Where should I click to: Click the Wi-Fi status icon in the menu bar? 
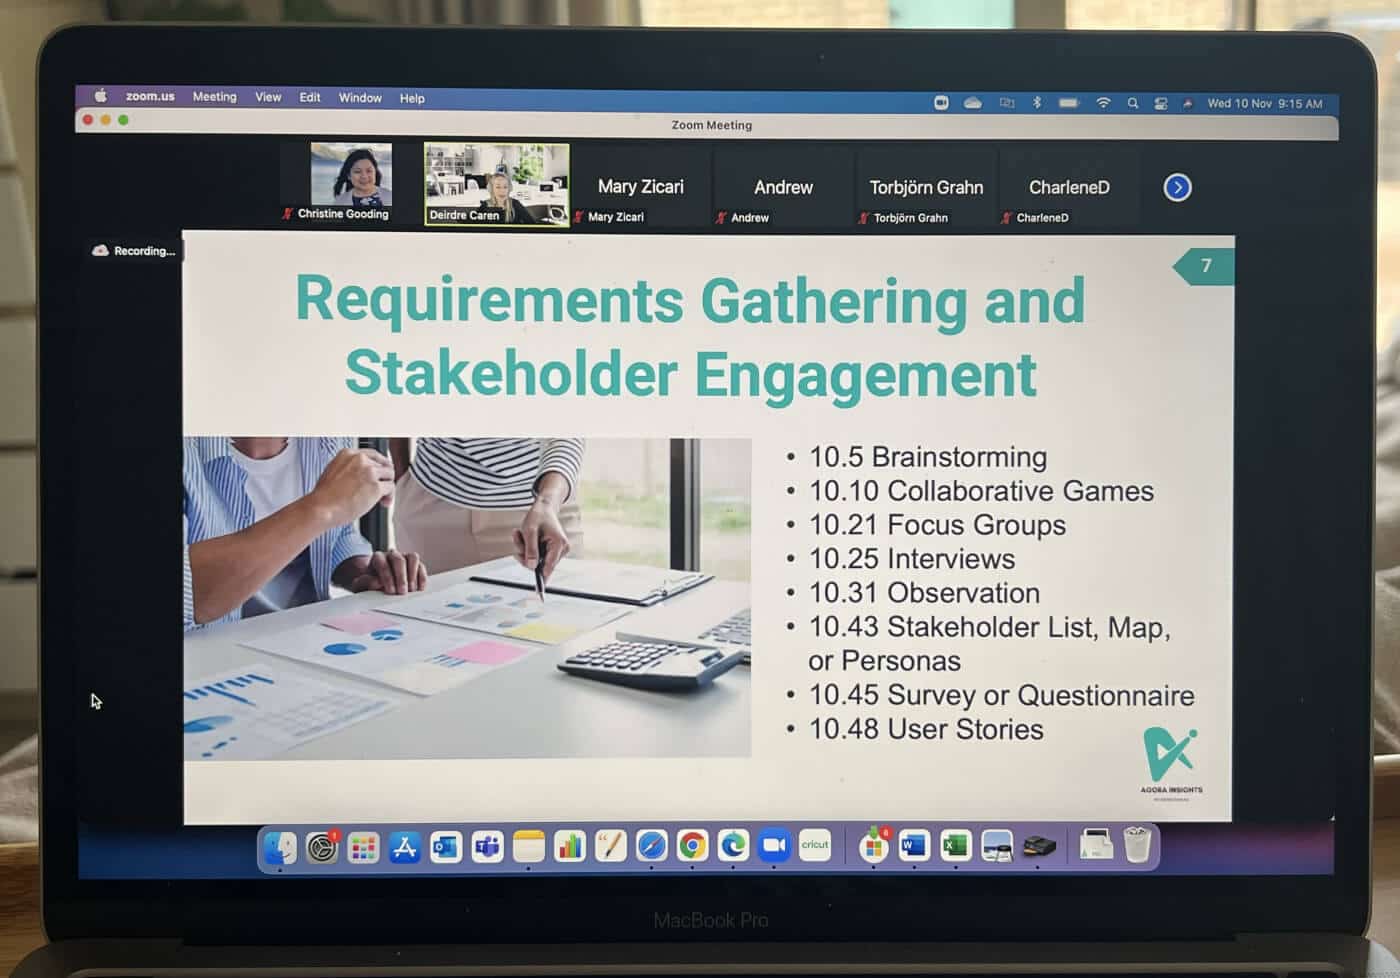click(x=1103, y=103)
